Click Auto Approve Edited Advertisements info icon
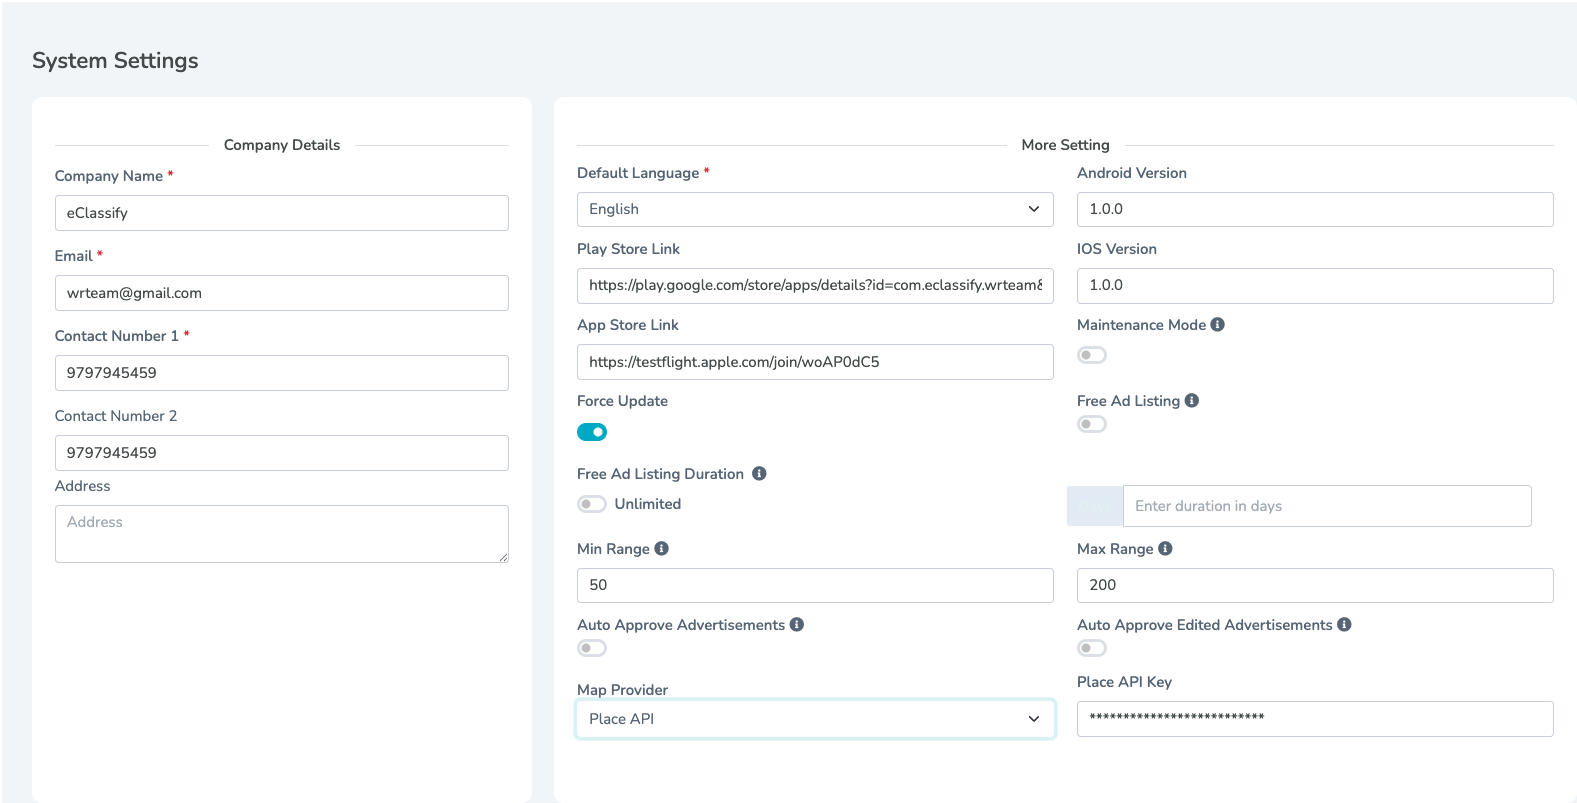The image size is (1577, 803). [1344, 625]
